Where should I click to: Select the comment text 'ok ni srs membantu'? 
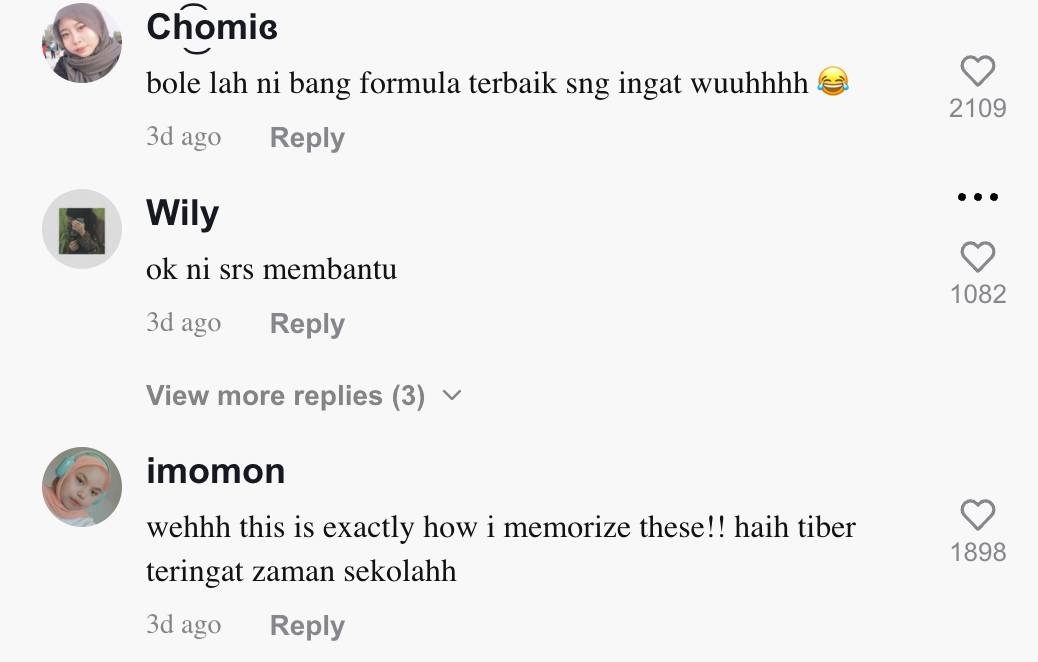coord(271,269)
